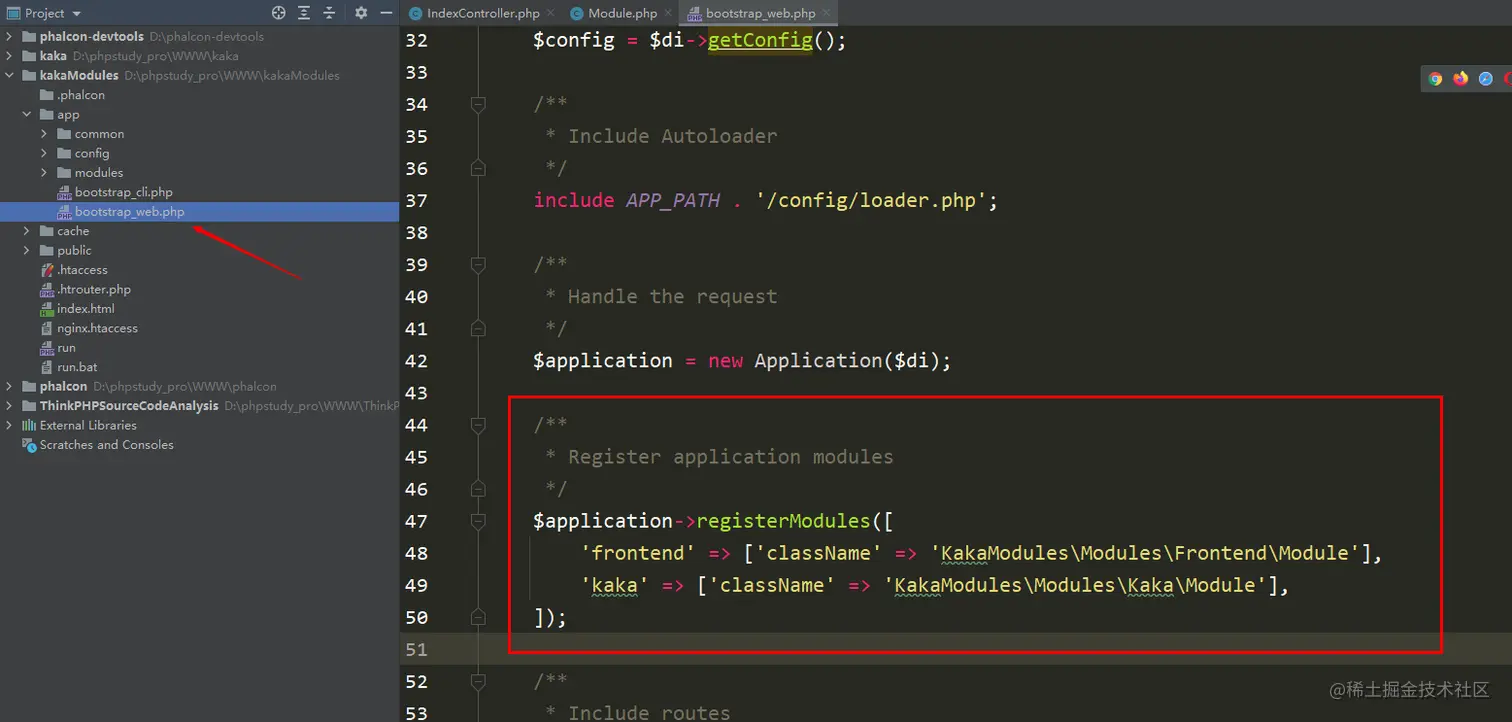Select the run.bat file
This screenshot has width=1512, height=722.
click(77, 367)
